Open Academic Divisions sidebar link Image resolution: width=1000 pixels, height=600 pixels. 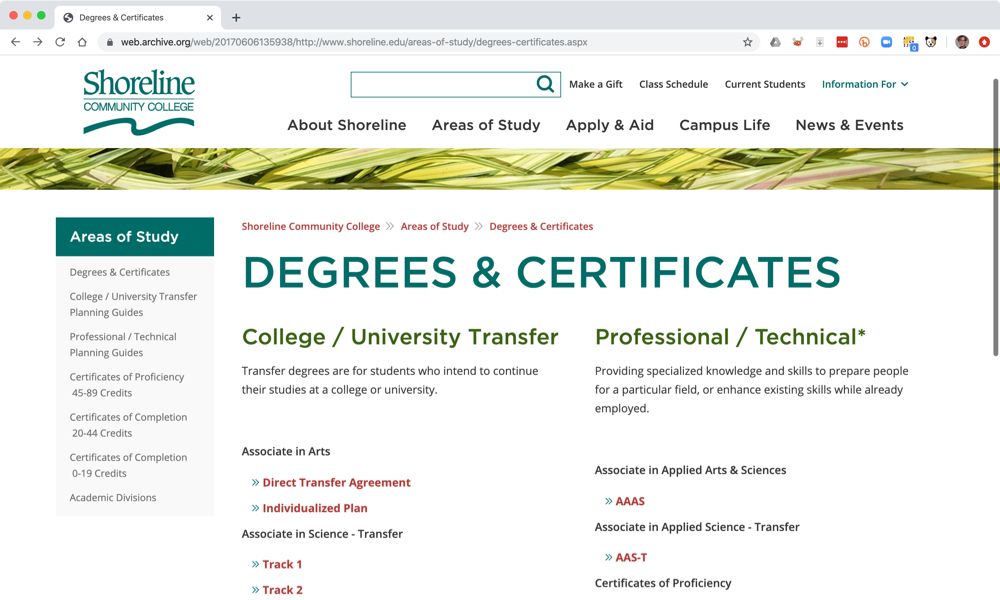click(113, 498)
